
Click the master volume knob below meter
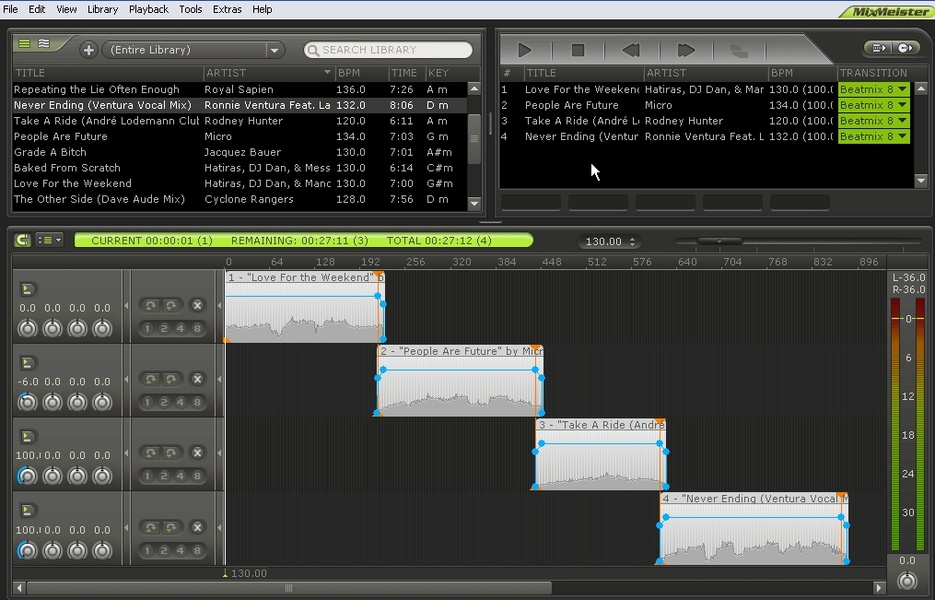(907, 581)
